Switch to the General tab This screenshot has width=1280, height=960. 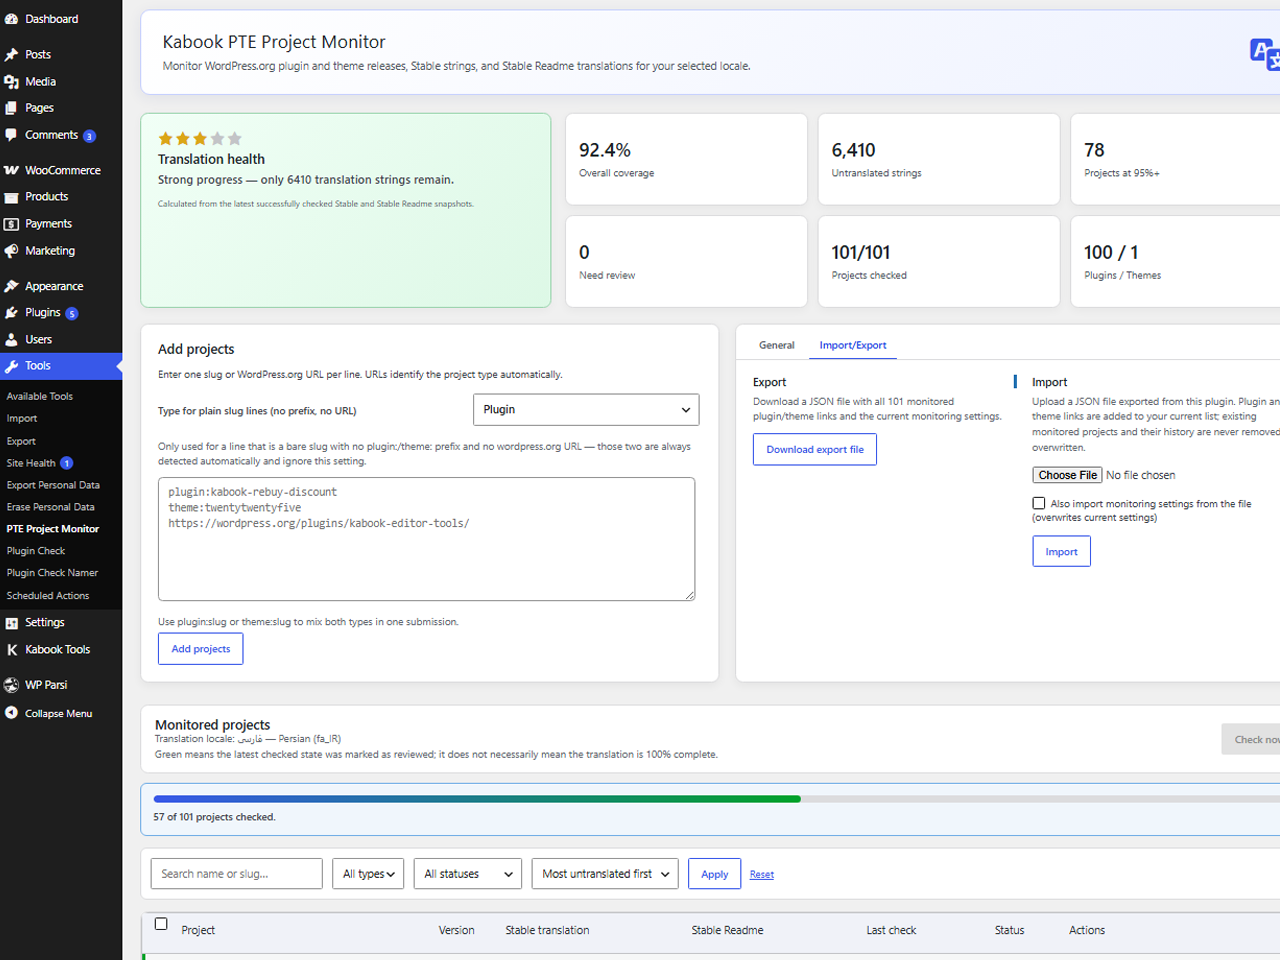(777, 345)
